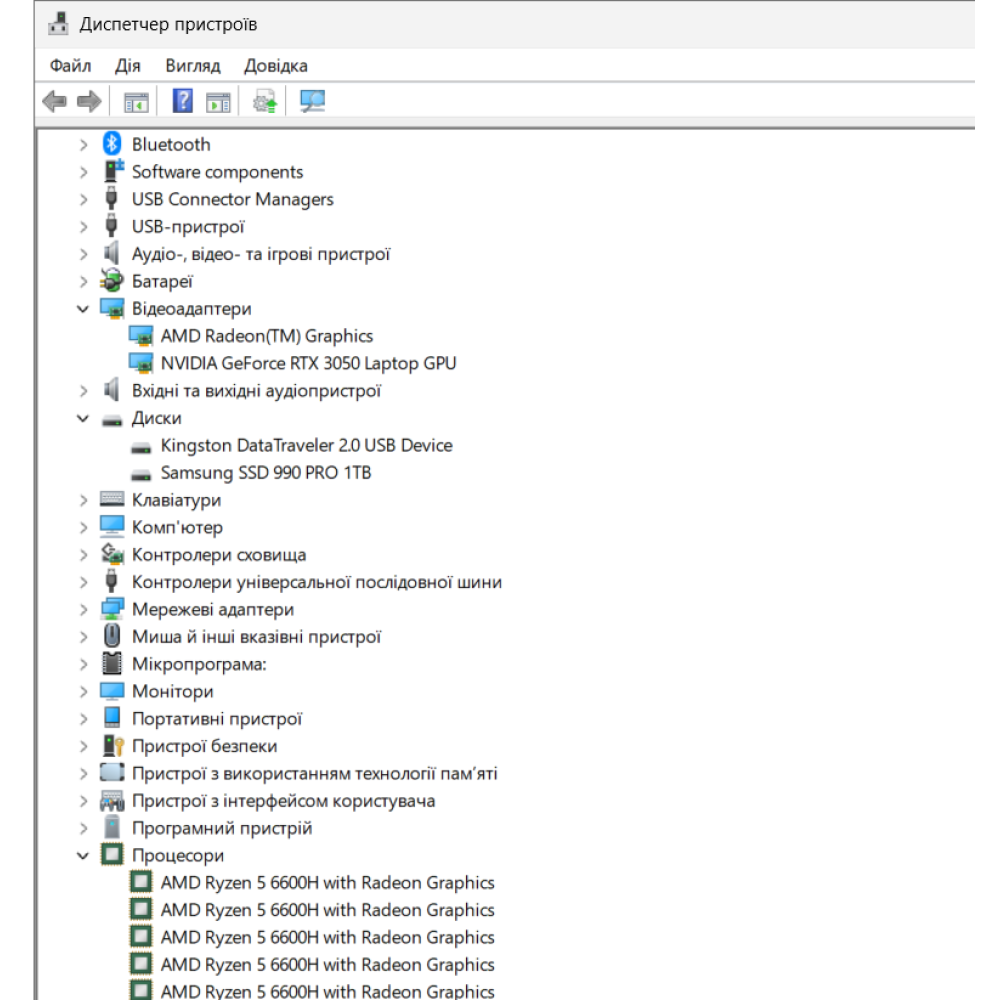
Task: Click scan for hardware changes icon
Action: pyautogui.click(x=313, y=101)
